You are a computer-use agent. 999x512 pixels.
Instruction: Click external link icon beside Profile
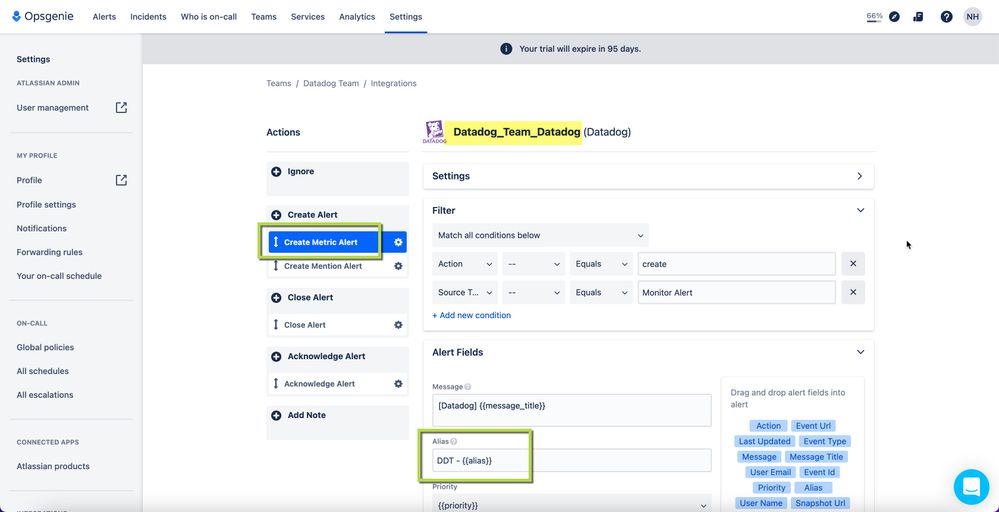point(121,180)
